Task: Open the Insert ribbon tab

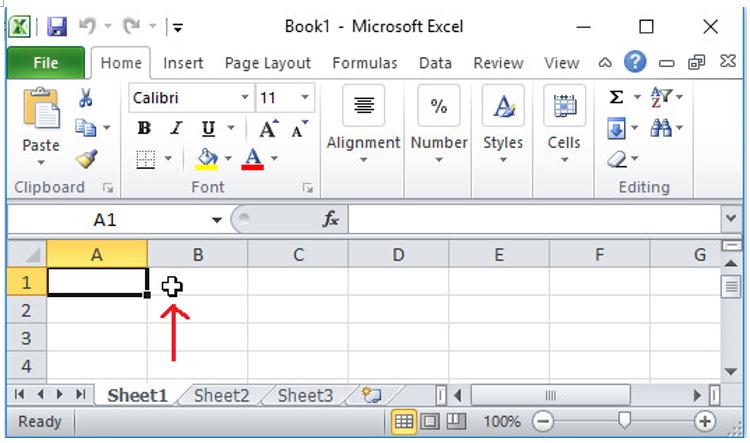Action: (183, 63)
